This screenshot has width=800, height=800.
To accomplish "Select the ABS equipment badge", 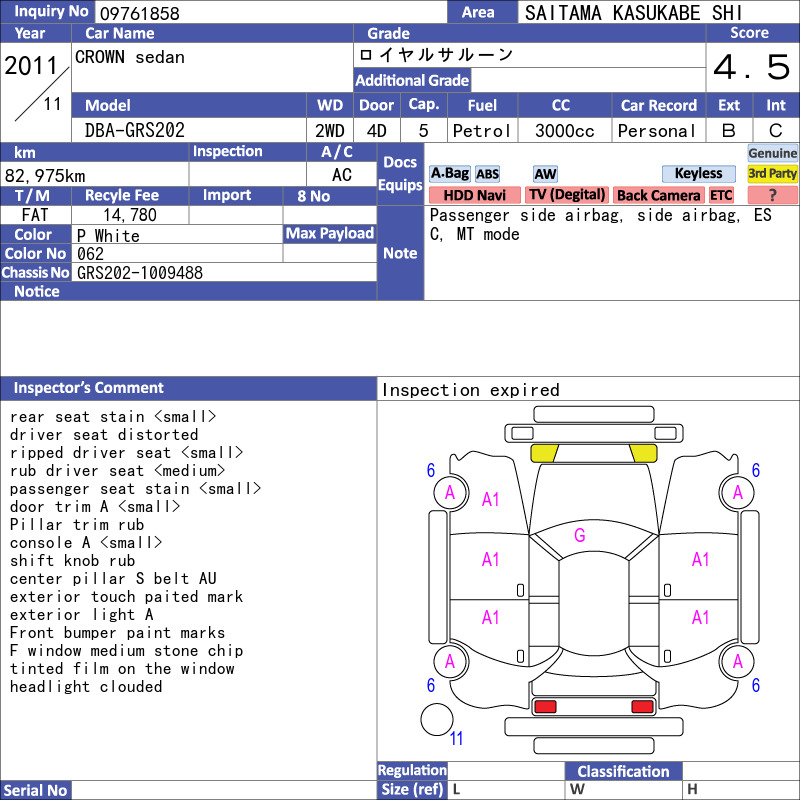I will pyautogui.click(x=488, y=174).
